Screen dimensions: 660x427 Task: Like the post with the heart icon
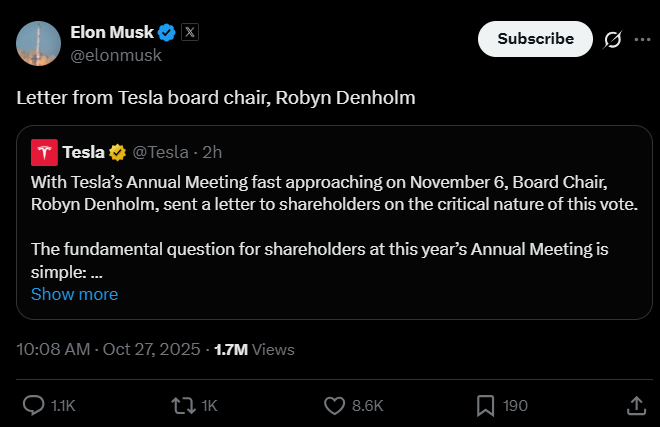tap(335, 405)
